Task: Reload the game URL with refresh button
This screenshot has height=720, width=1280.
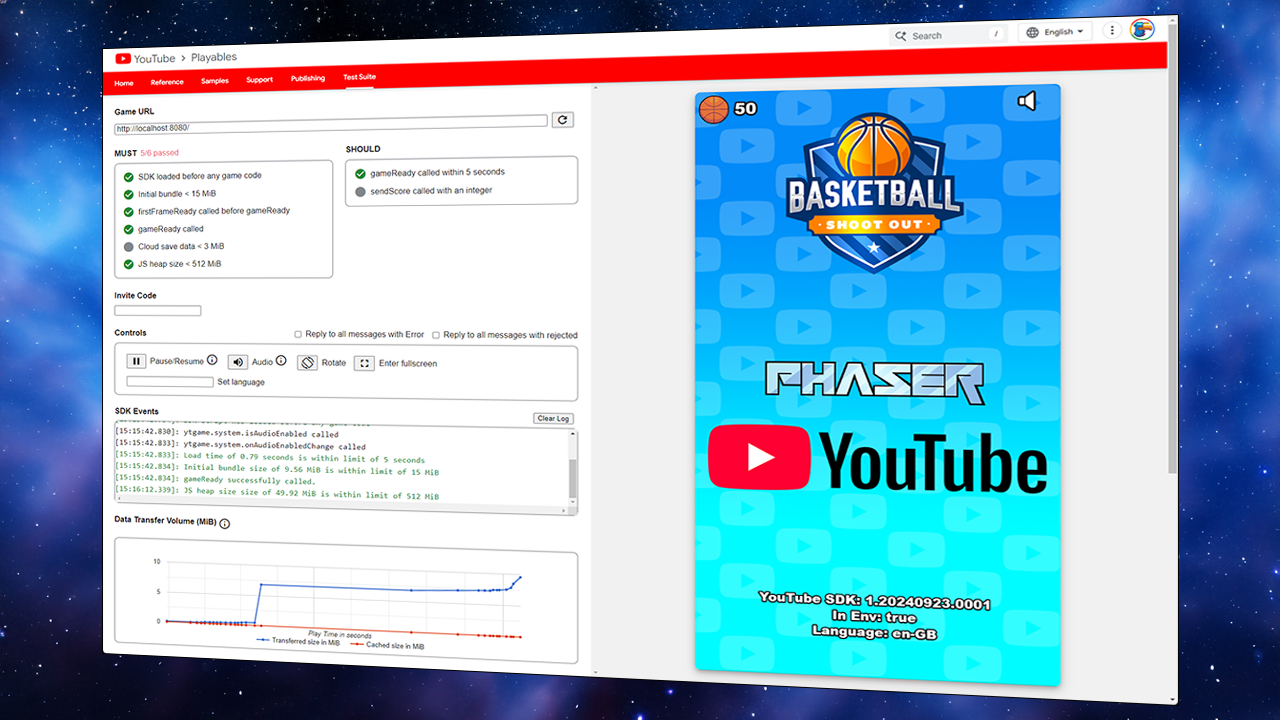Action: click(x=563, y=120)
